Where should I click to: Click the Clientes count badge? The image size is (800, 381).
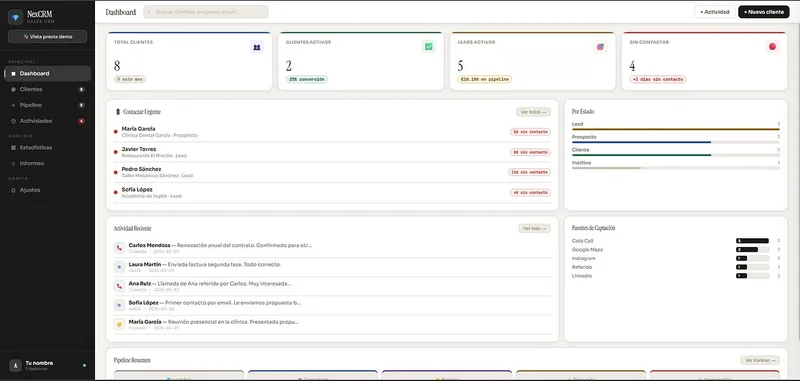(x=81, y=89)
